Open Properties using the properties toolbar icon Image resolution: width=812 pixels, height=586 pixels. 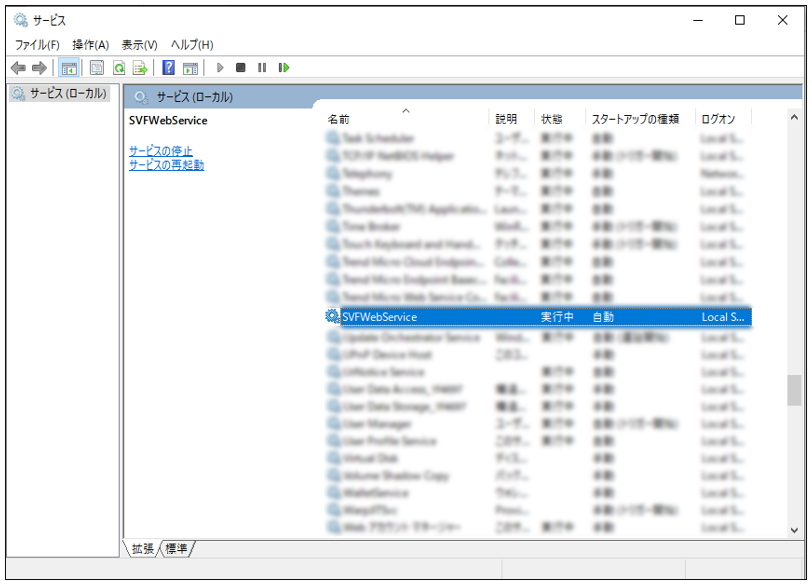95,68
